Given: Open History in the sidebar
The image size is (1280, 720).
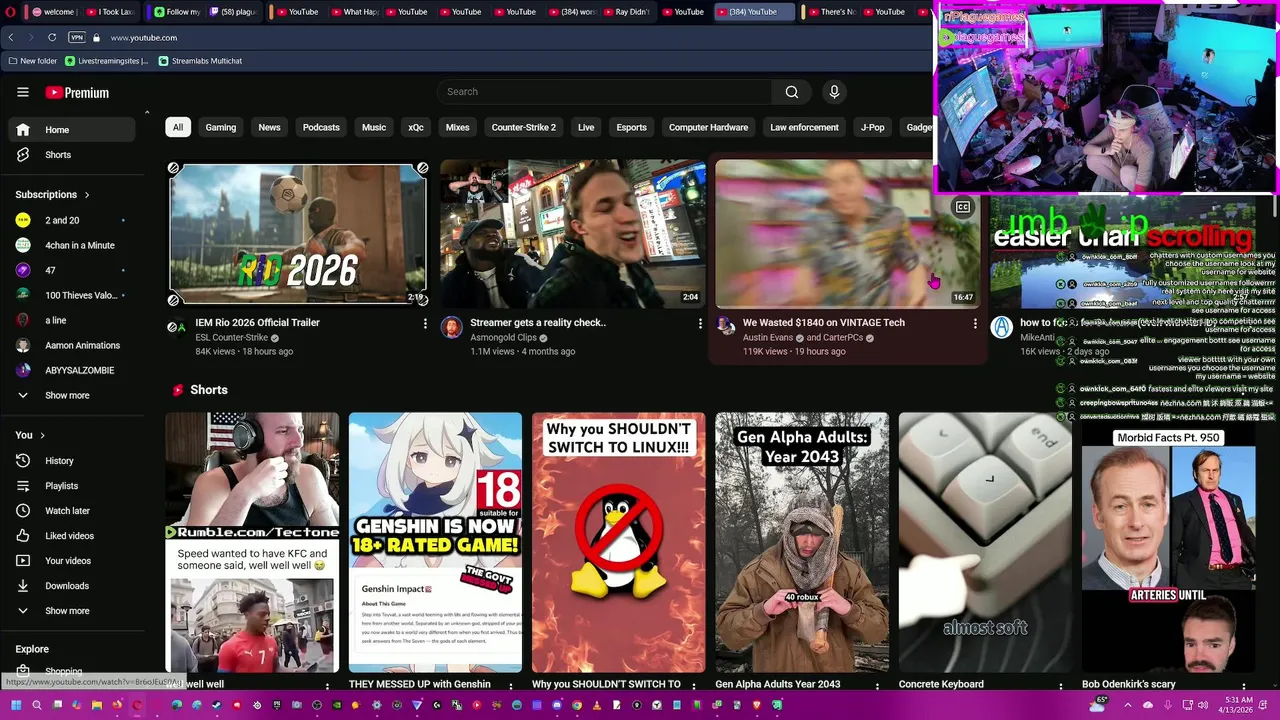Looking at the screenshot, I should click(x=71, y=461).
